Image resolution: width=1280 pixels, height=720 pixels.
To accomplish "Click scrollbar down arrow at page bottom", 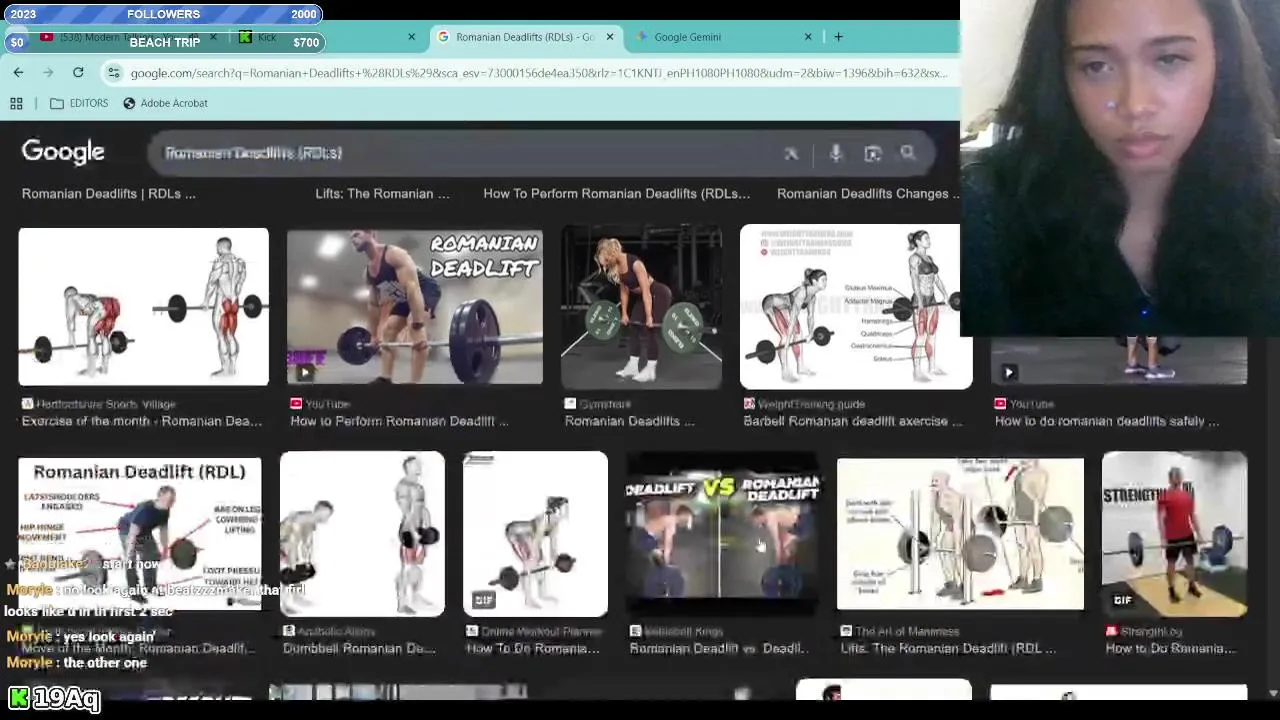I will pos(1272,693).
